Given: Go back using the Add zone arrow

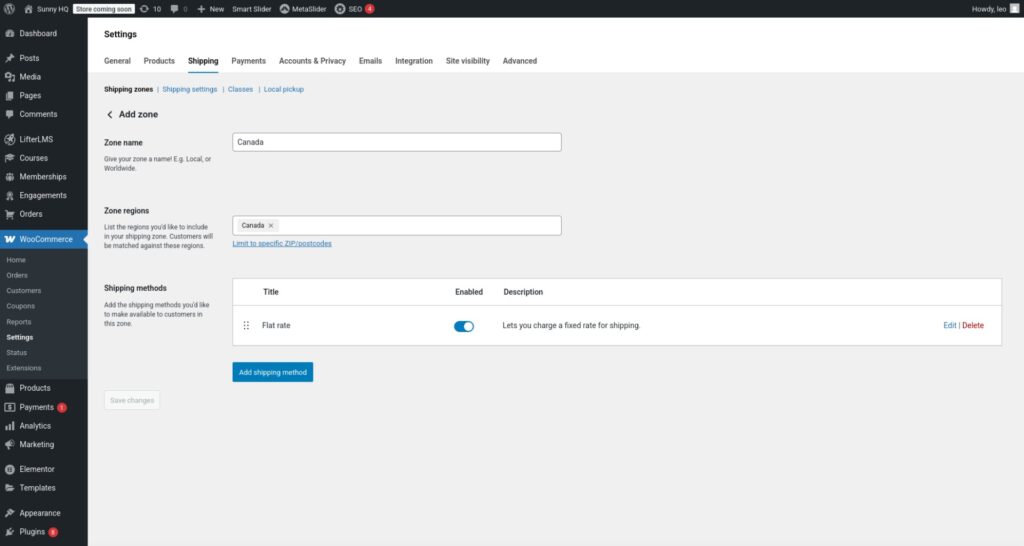Looking at the screenshot, I should tap(109, 115).
